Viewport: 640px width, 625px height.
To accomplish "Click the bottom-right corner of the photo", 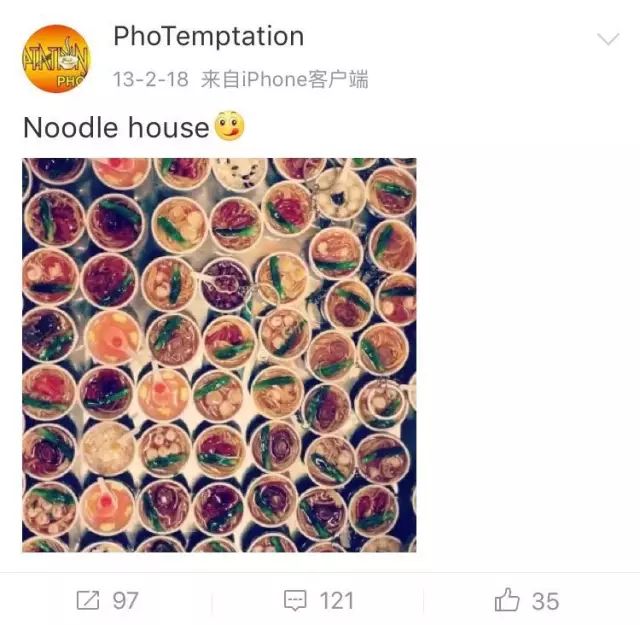I will (410, 546).
